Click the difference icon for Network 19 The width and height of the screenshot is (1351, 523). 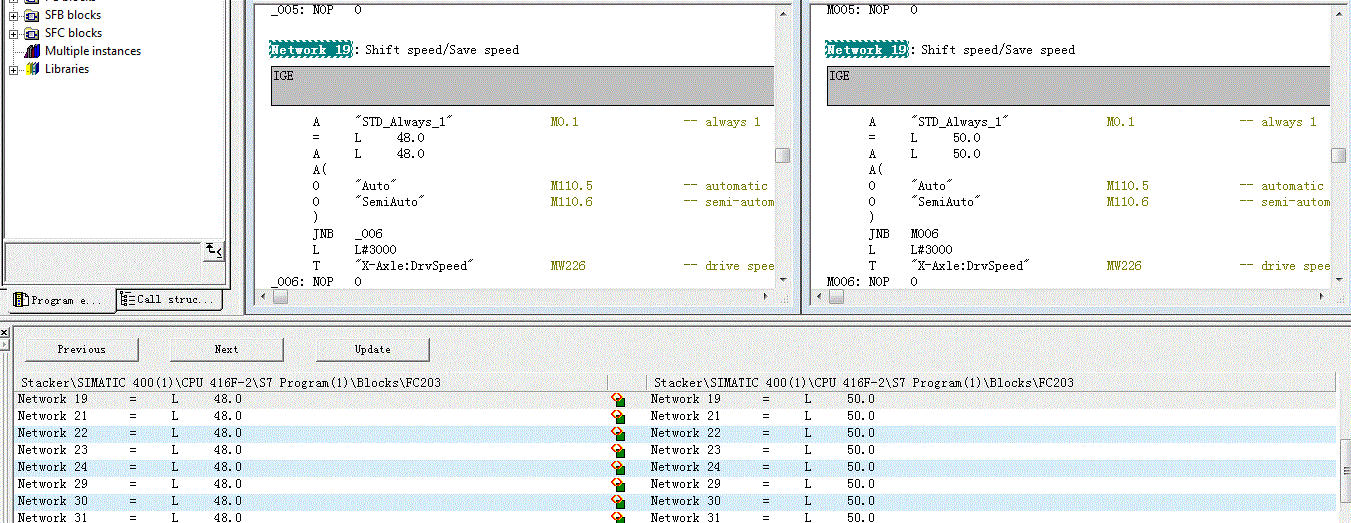(618, 400)
